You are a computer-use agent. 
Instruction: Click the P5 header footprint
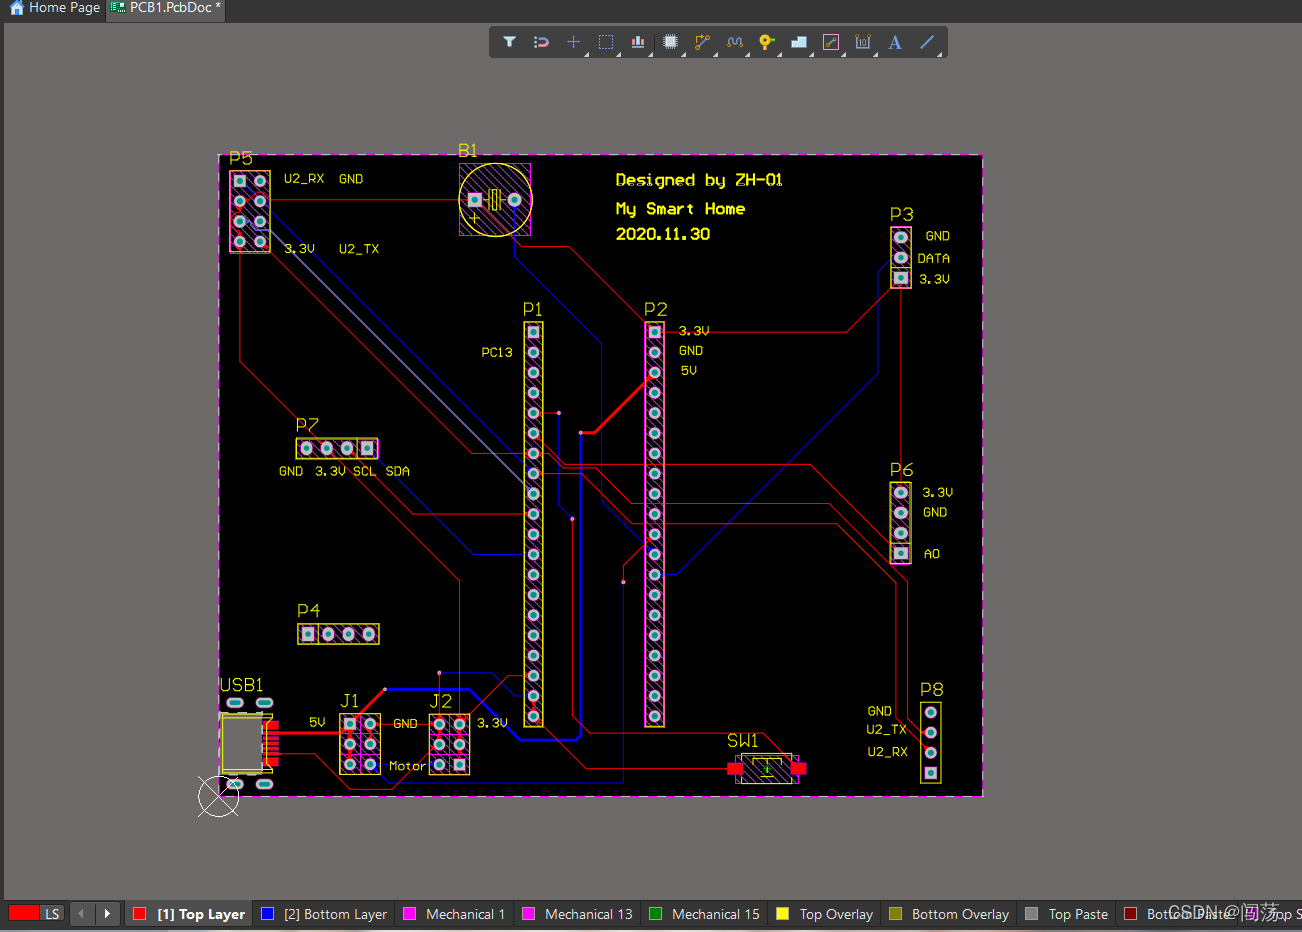(x=250, y=211)
